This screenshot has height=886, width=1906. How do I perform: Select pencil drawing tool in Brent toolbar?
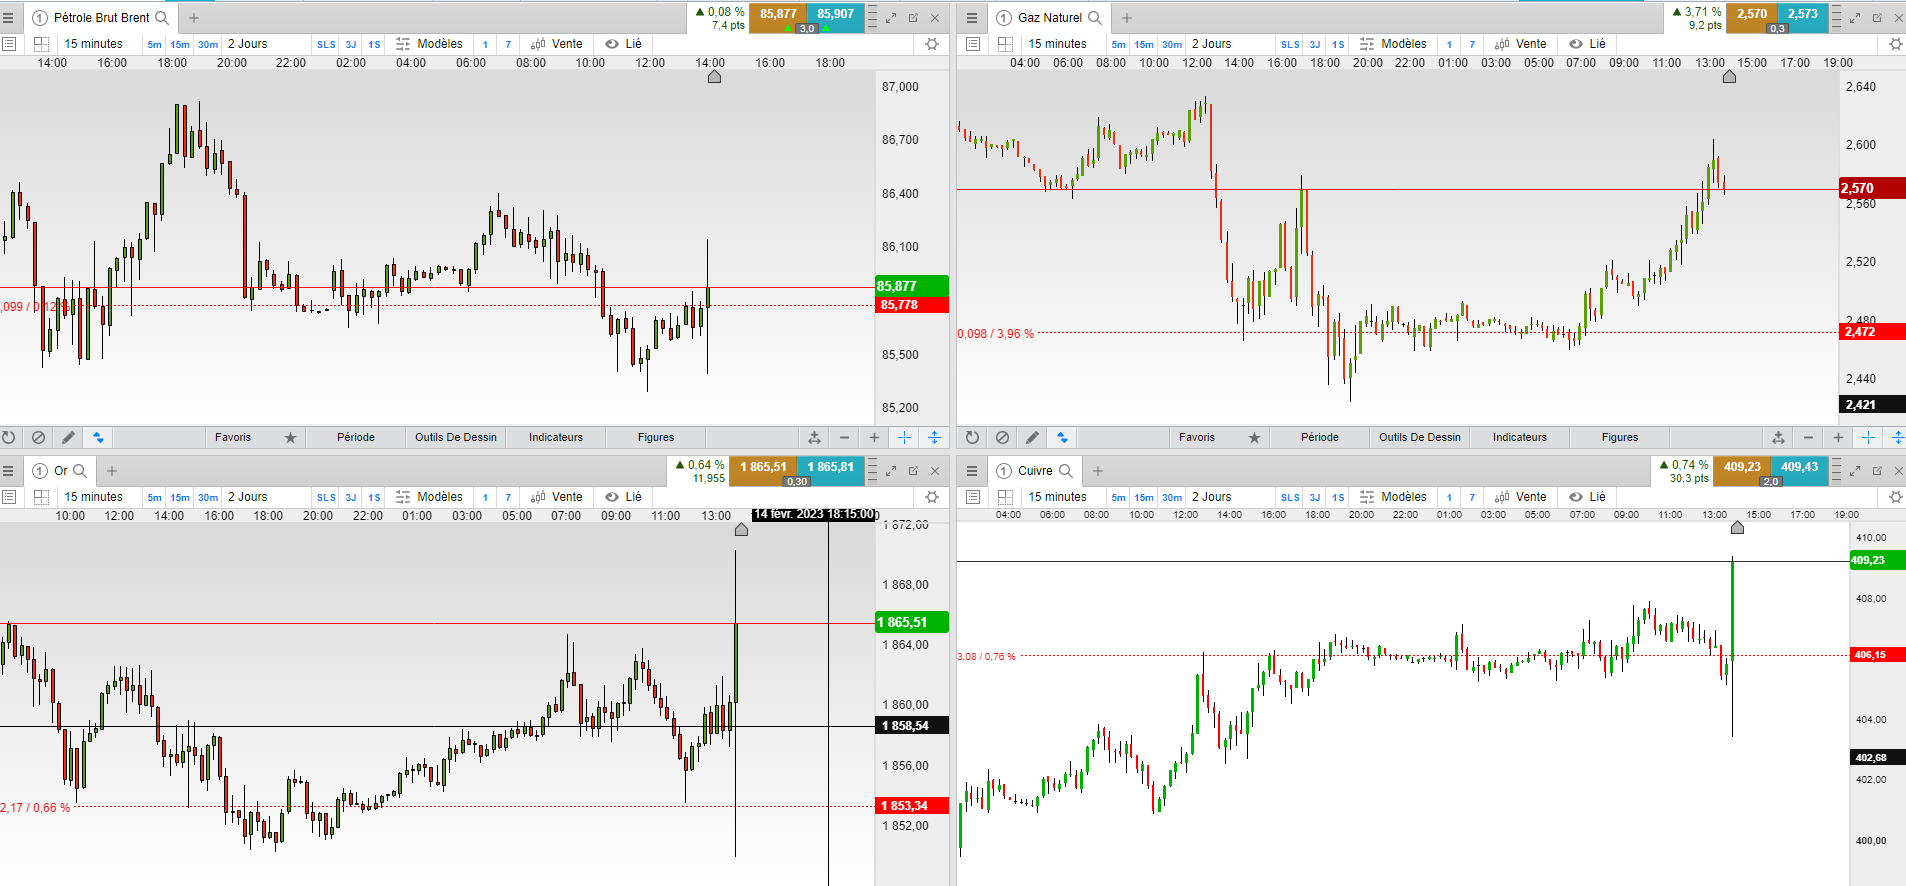[x=68, y=437]
